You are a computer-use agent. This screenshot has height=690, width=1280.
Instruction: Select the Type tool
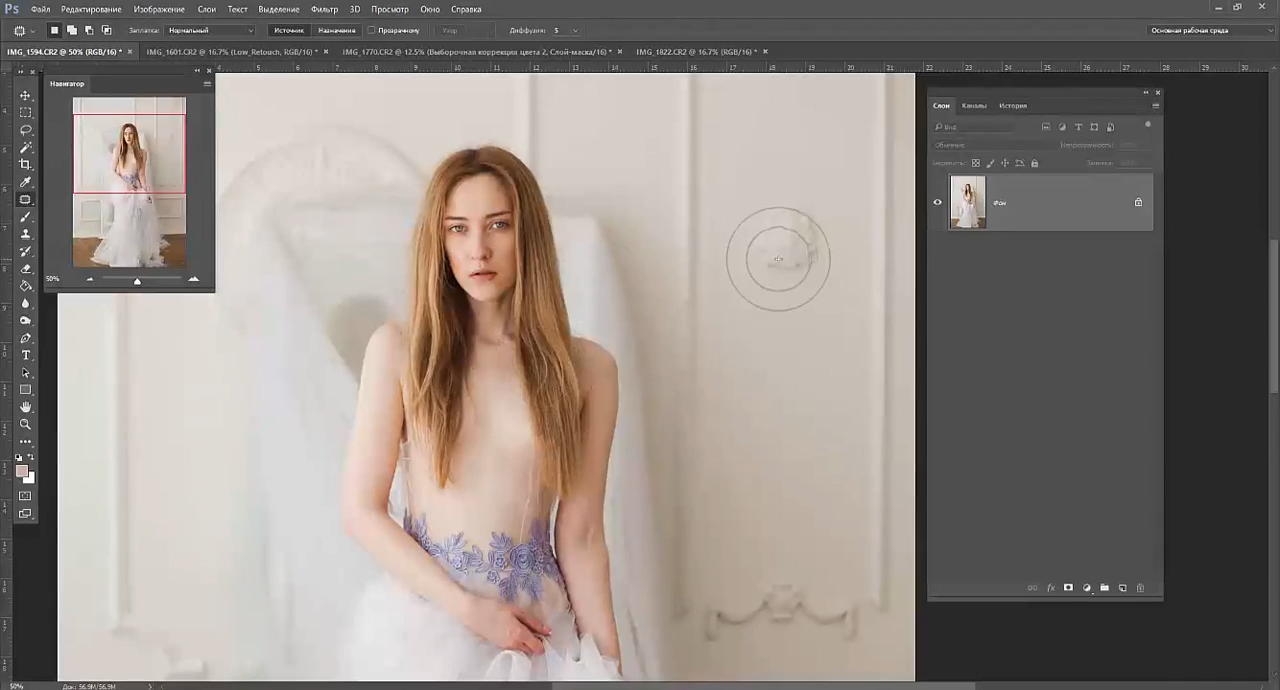click(x=26, y=355)
